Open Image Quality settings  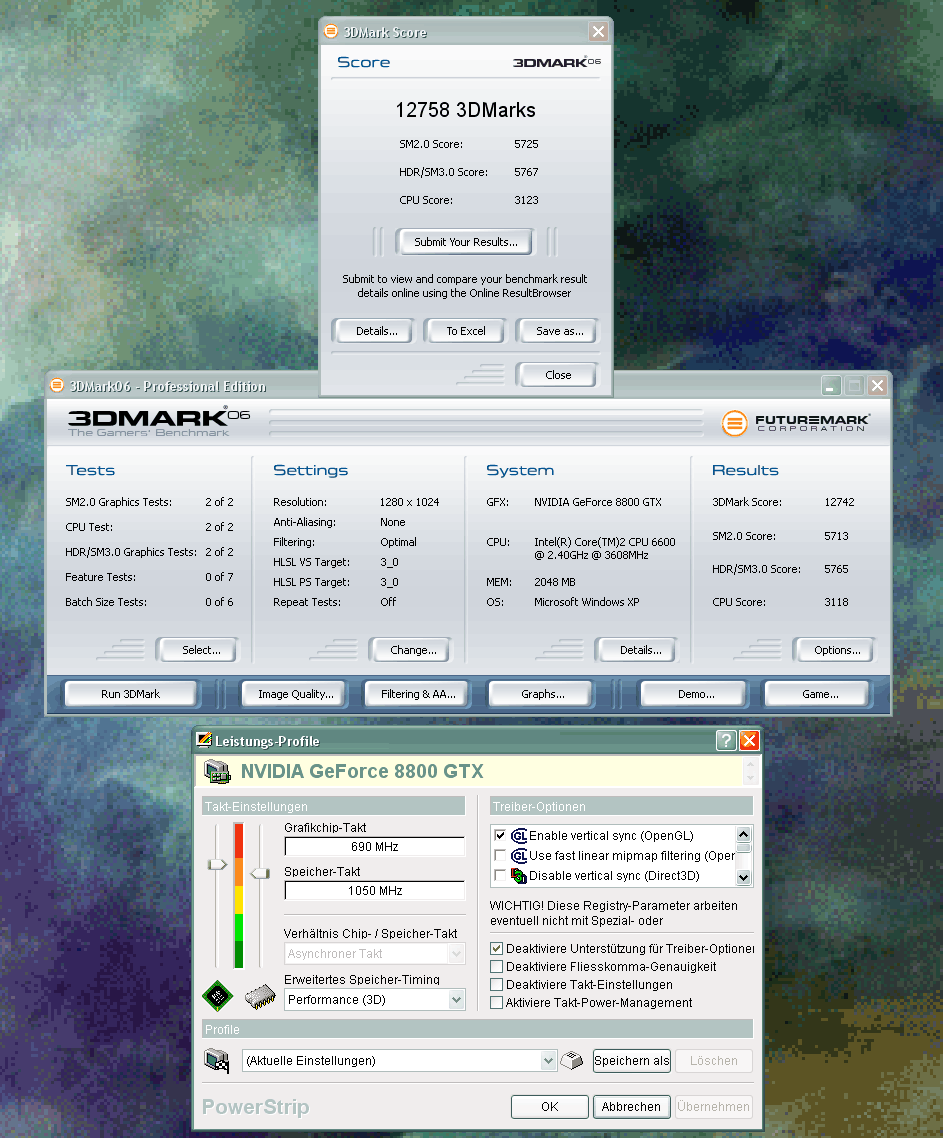tap(295, 694)
